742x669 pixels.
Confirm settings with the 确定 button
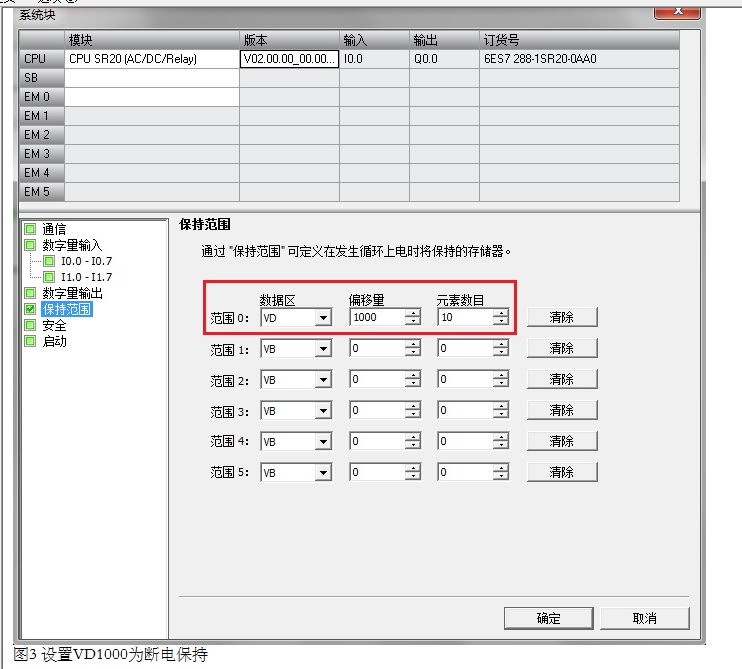548,618
